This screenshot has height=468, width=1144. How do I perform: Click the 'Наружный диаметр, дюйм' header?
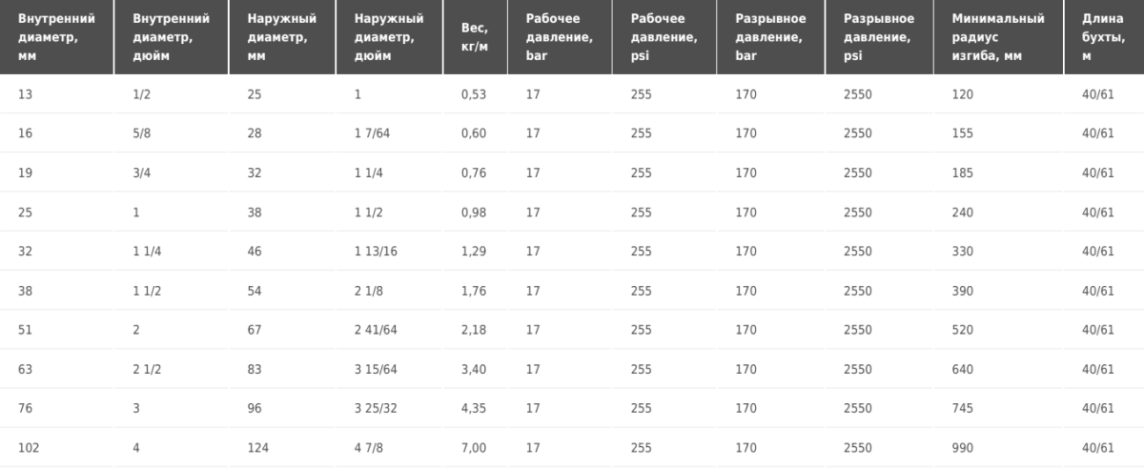[390, 37]
